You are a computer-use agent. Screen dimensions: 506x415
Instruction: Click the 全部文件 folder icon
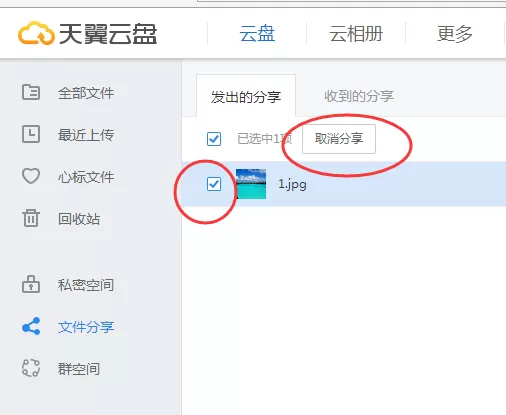point(31,92)
